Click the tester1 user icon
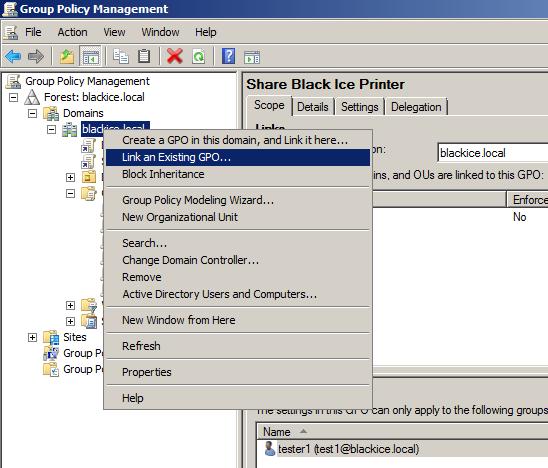548x468 pixels. click(269, 448)
